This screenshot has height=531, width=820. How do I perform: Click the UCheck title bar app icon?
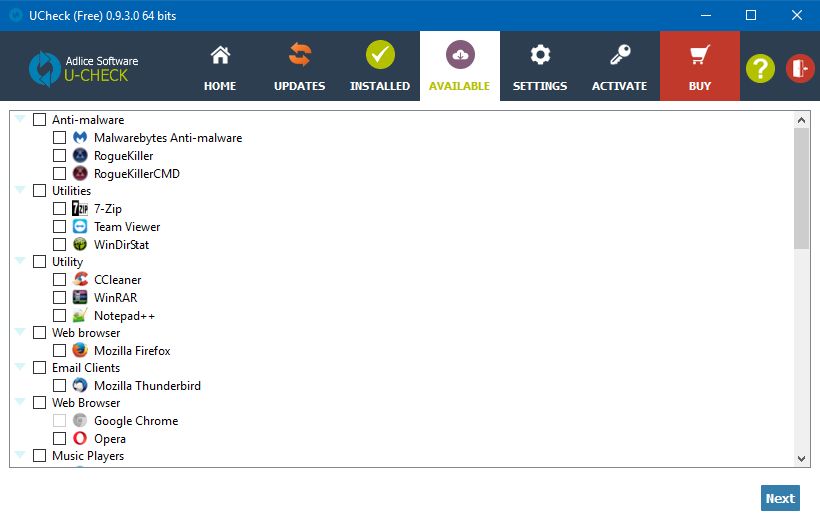[16, 15]
